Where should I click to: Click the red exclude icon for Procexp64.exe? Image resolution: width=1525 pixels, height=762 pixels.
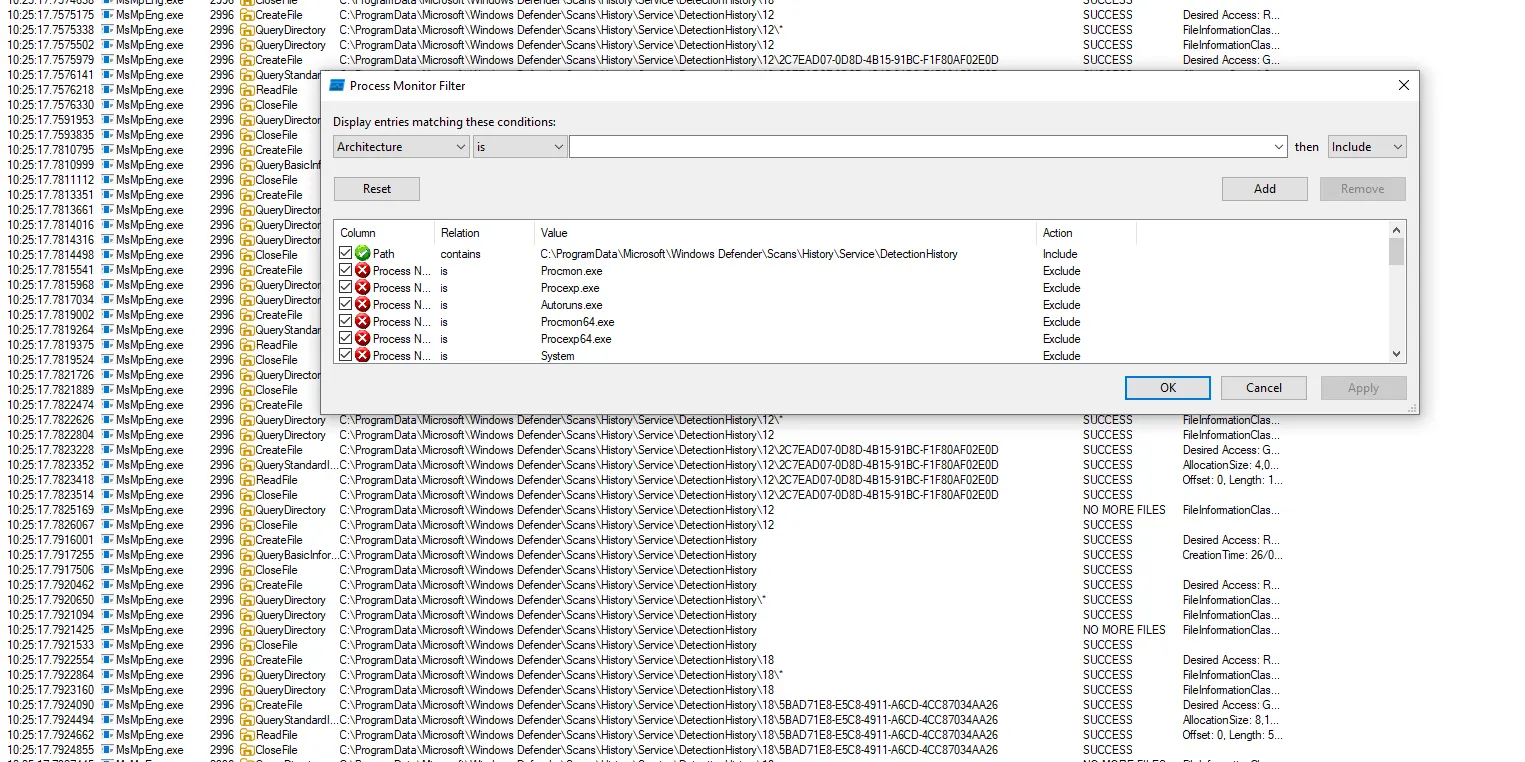[x=362, y=339]
